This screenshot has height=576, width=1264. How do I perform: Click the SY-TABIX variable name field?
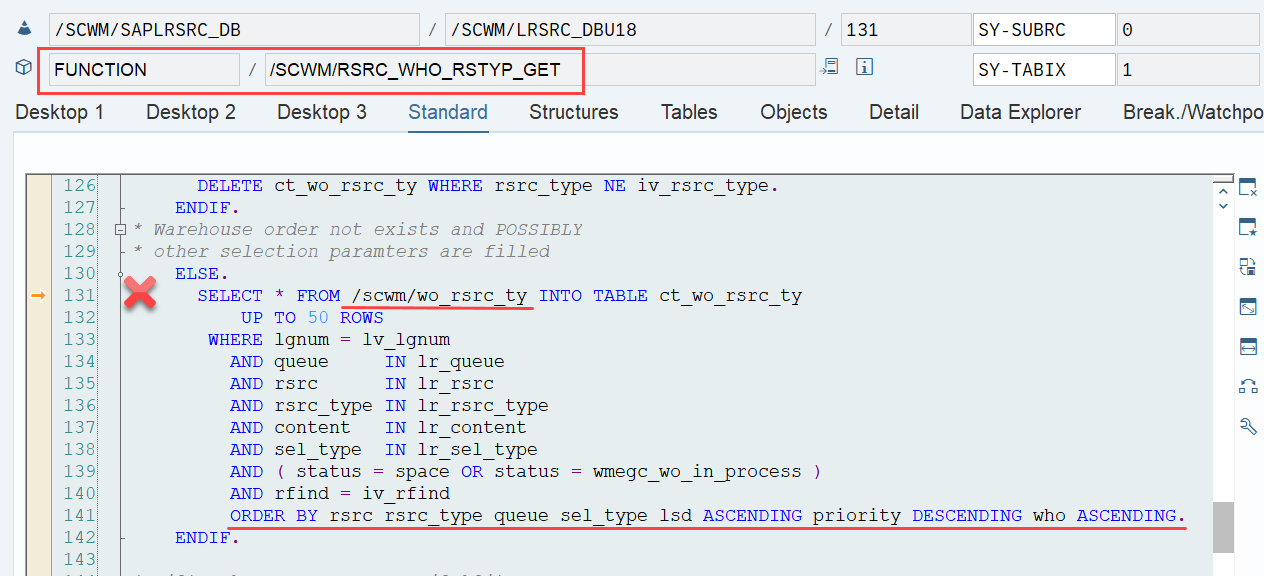1044,70
